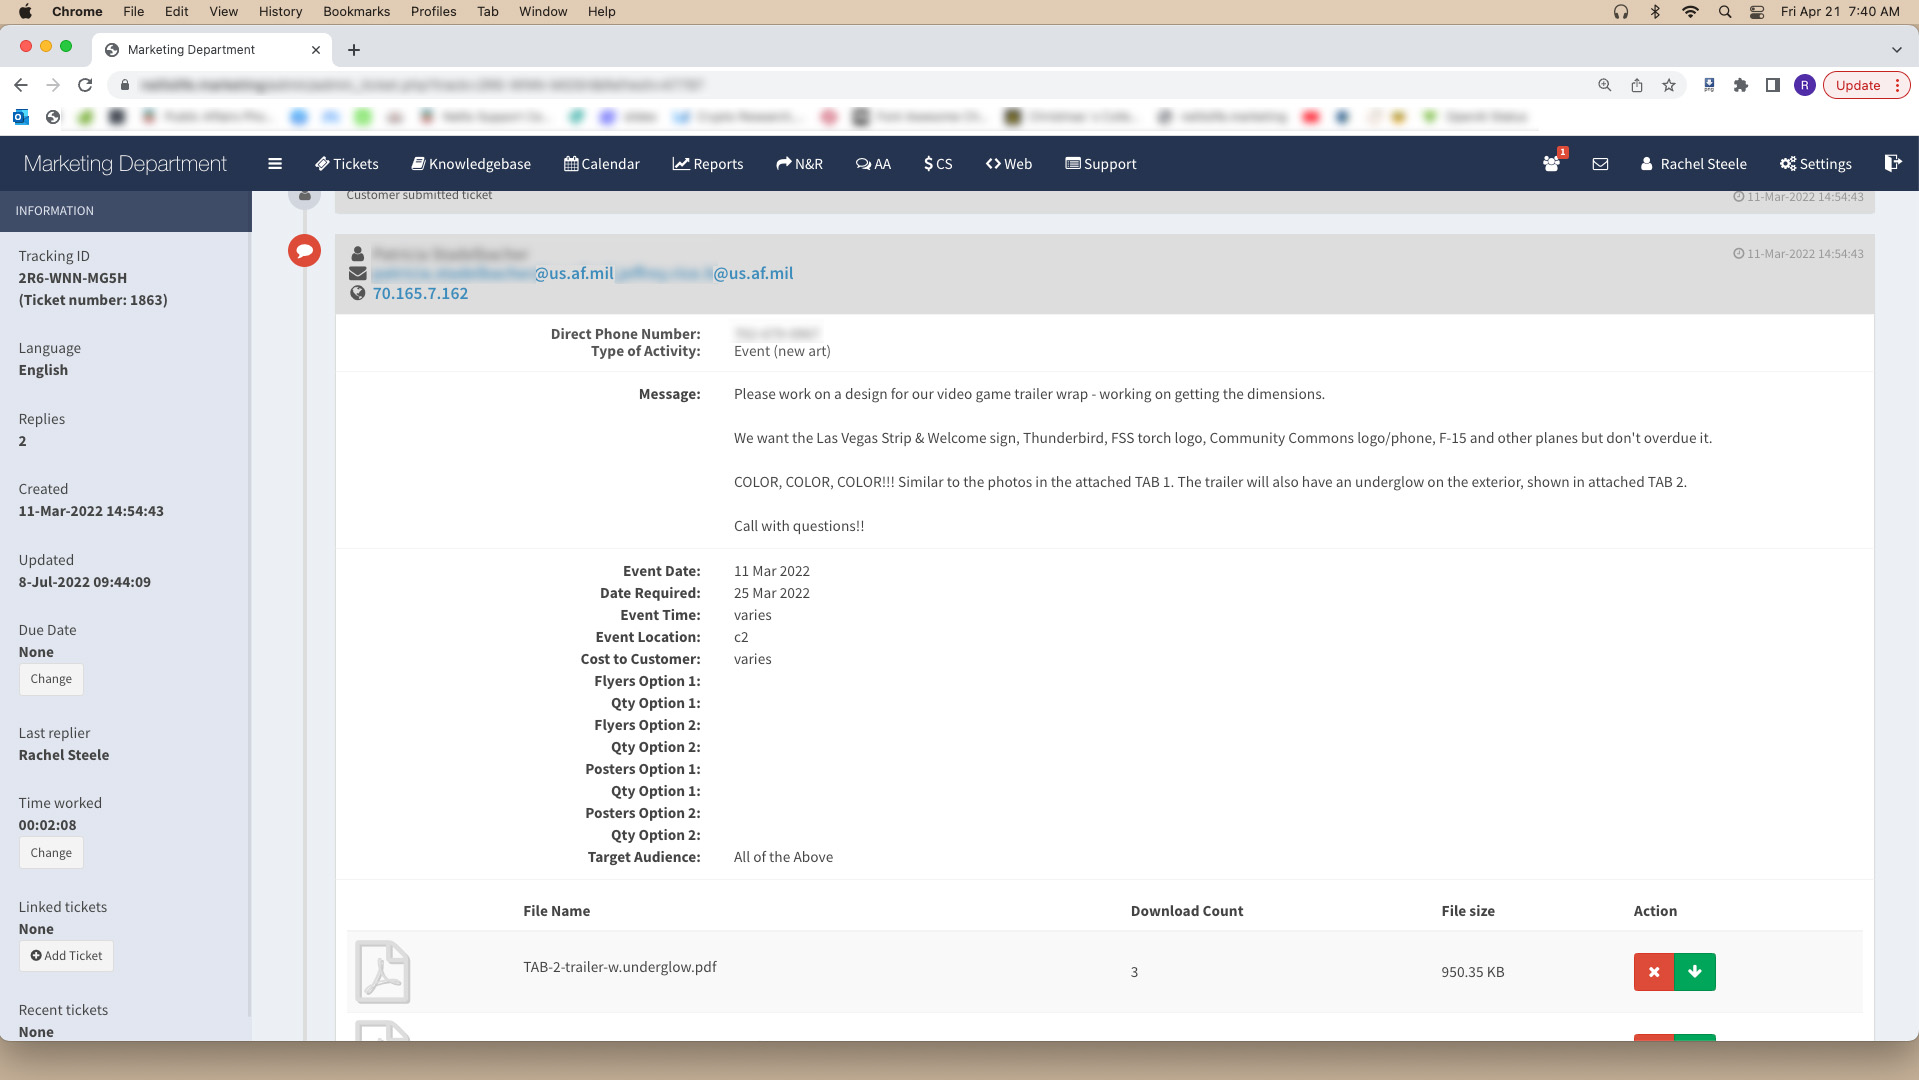Image resolution: width=1919 pixels, height=1080 pixels.
Task: Open the Calendar page
Action: [x=602, y=164]
